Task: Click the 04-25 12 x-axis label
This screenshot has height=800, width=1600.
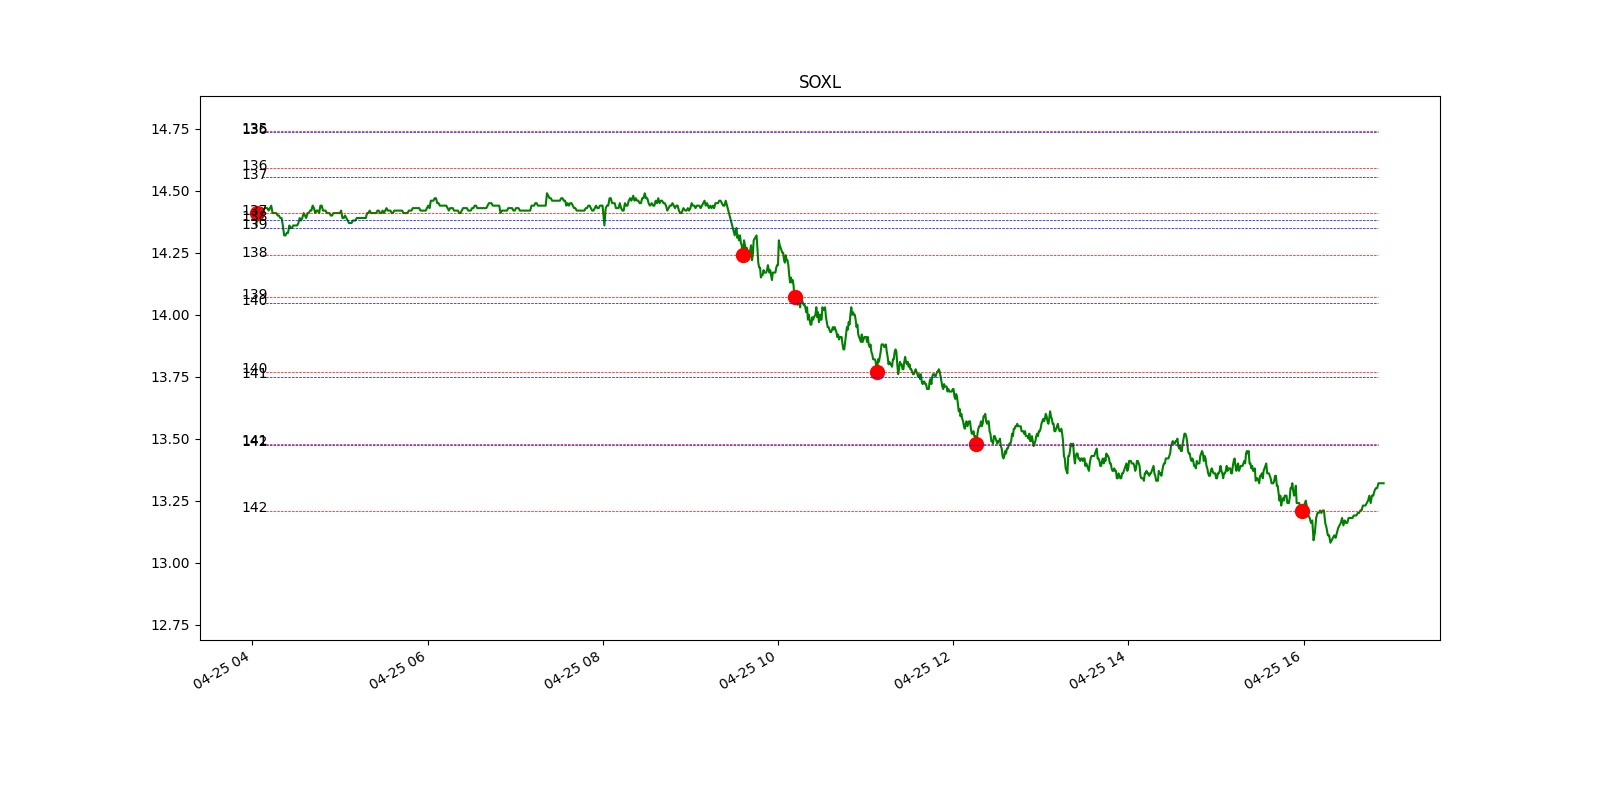Action: [x=922, y=669]
